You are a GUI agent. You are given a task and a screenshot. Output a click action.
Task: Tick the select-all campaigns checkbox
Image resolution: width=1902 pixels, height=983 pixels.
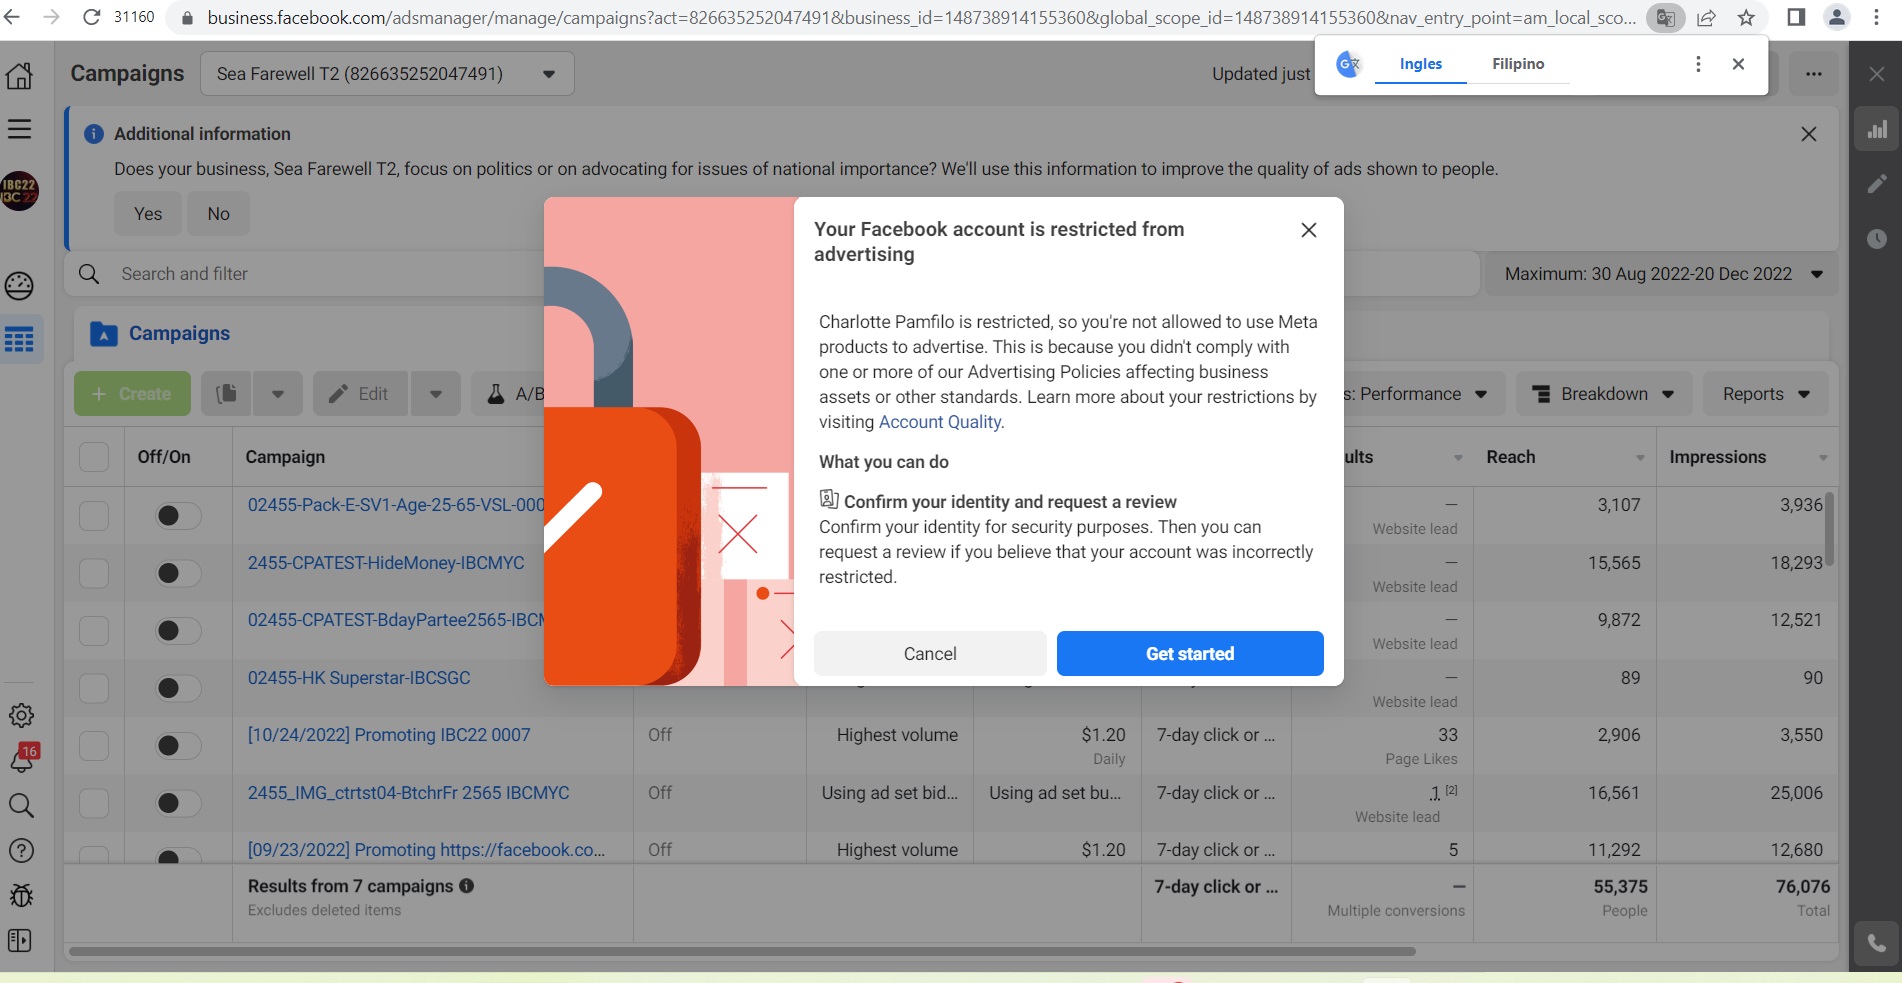pyautogui.click(x=94, y=457)
